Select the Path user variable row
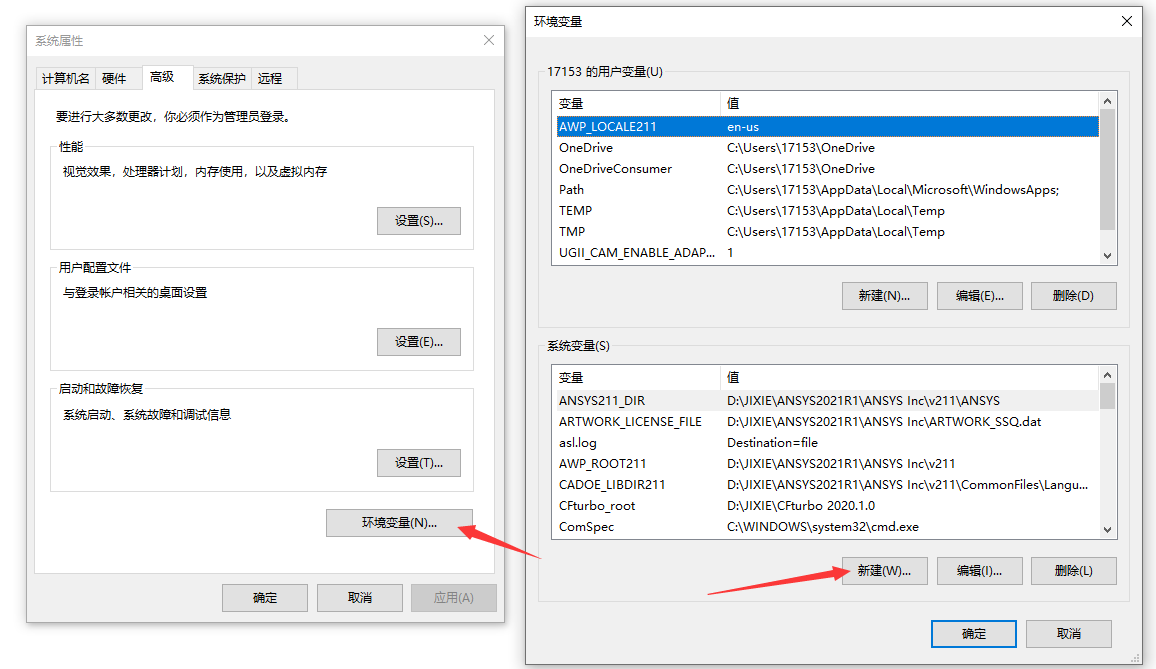The width and height of the screenshot is (1156, 669). coord(572,190)
